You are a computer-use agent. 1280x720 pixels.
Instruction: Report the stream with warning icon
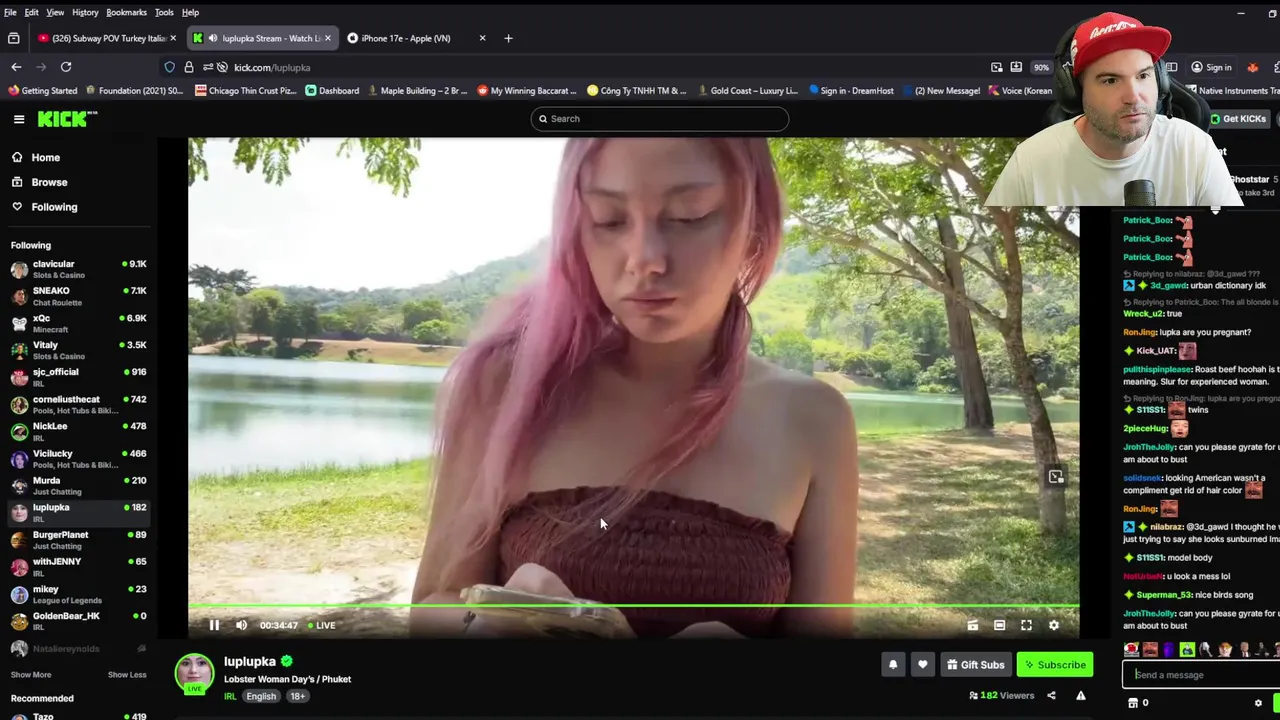[x=1081, y=695]
